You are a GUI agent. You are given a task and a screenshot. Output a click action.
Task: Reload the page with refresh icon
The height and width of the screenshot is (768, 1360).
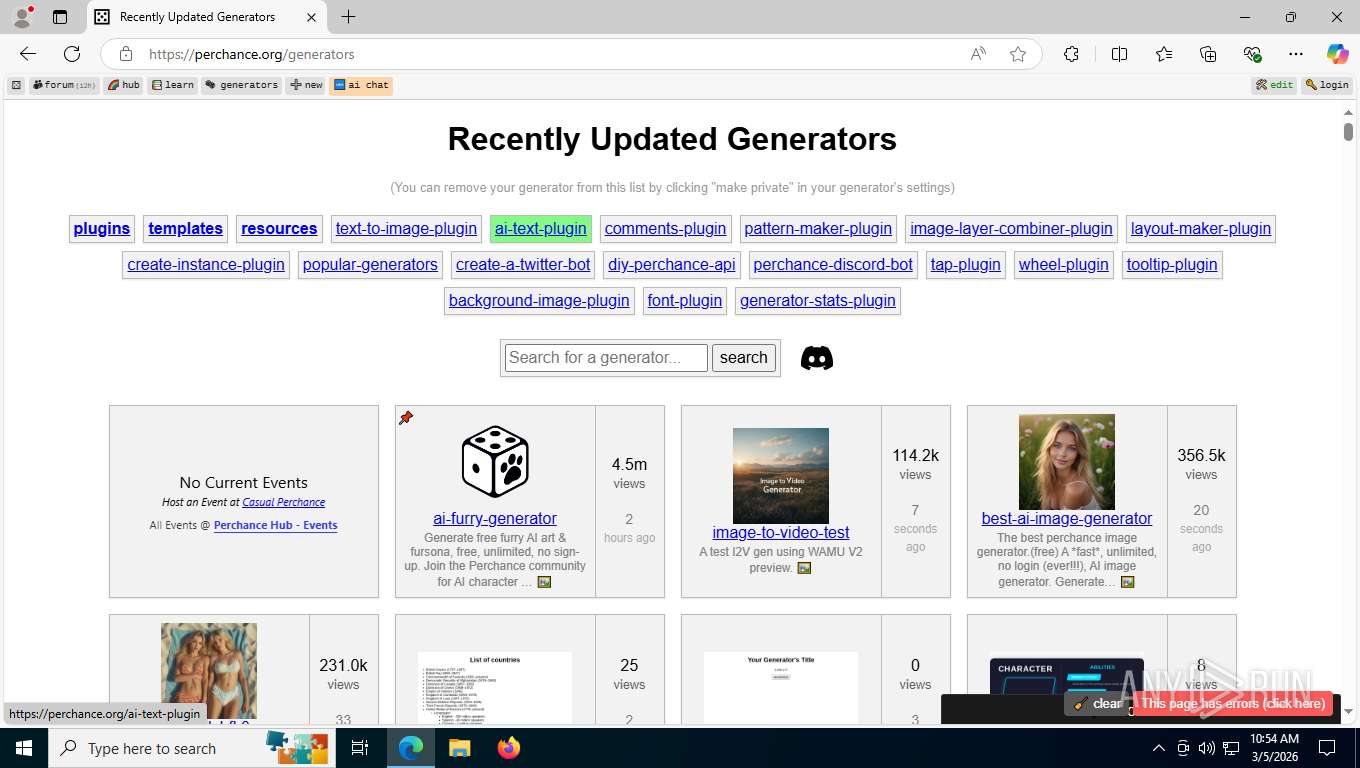72,54
